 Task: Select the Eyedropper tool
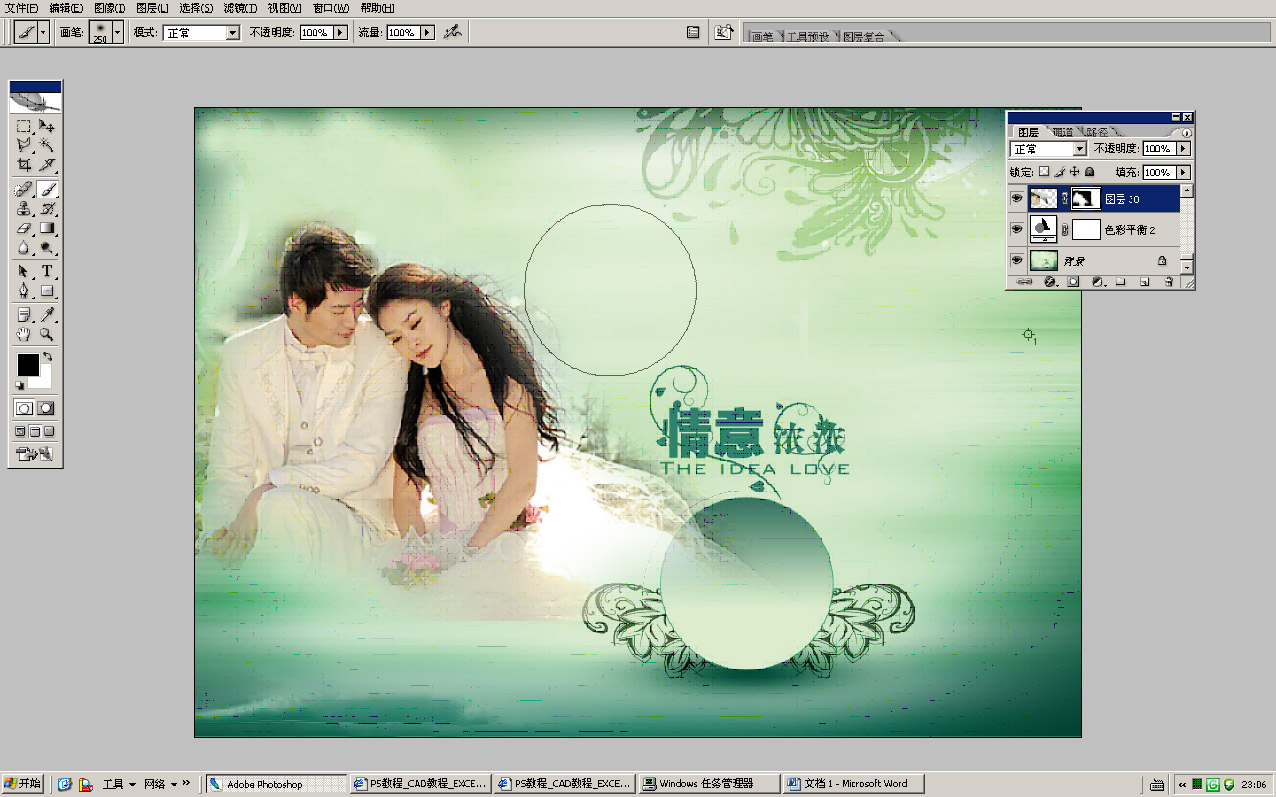coord(46,315)
